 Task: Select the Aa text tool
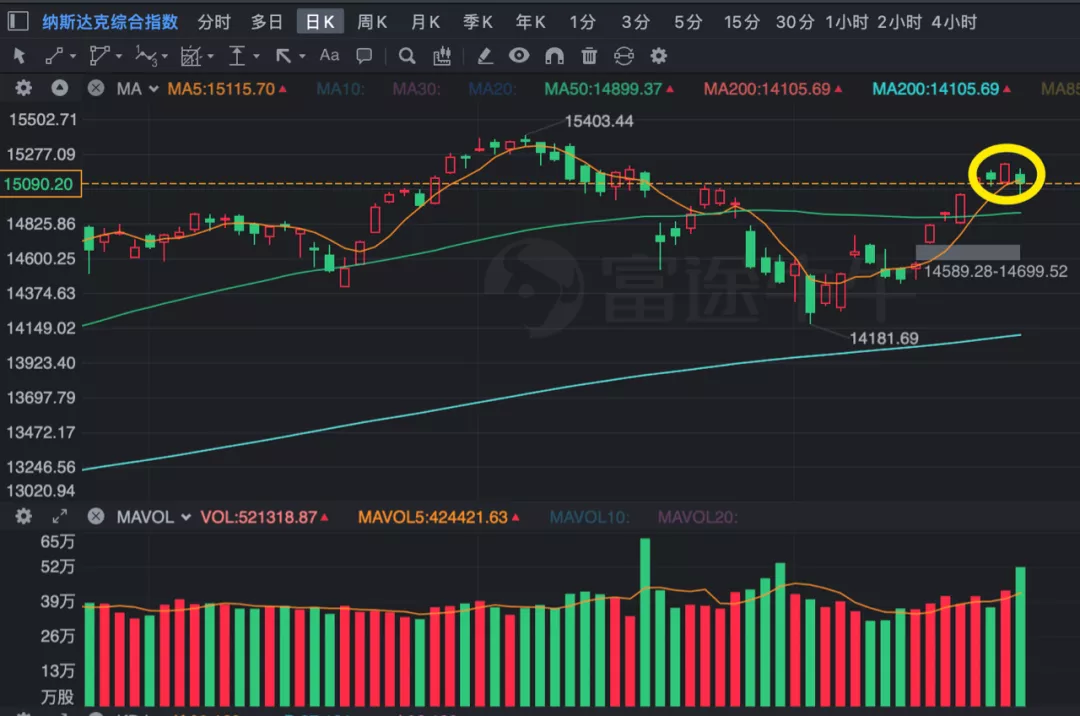pyautogui.click(x=329, y=55)
